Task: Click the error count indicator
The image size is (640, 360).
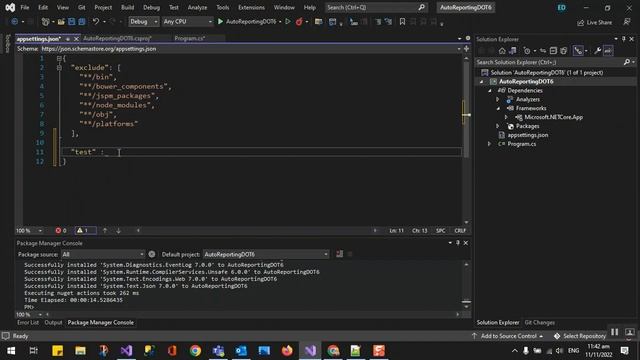Action: tap(61, 231)
